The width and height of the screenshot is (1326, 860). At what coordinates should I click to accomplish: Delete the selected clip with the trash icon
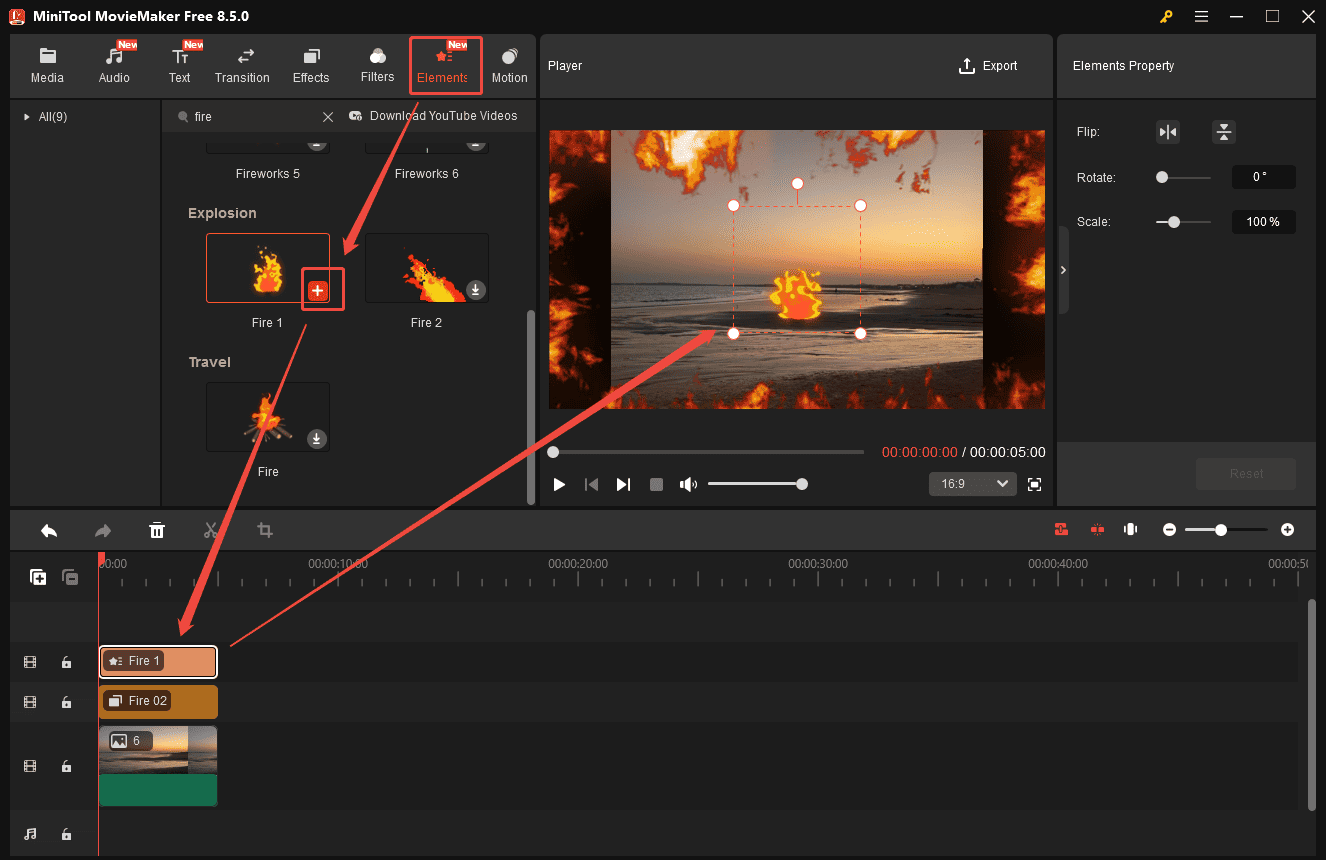[x=157, y=530]
